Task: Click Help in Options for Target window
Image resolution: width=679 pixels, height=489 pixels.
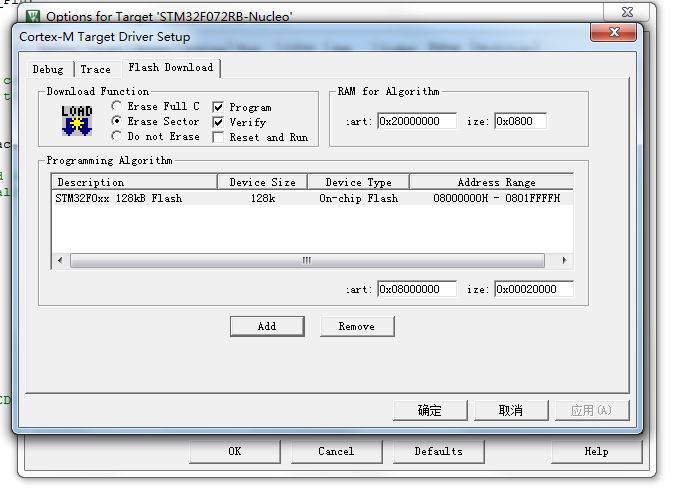Action: [x=597, y=451]
